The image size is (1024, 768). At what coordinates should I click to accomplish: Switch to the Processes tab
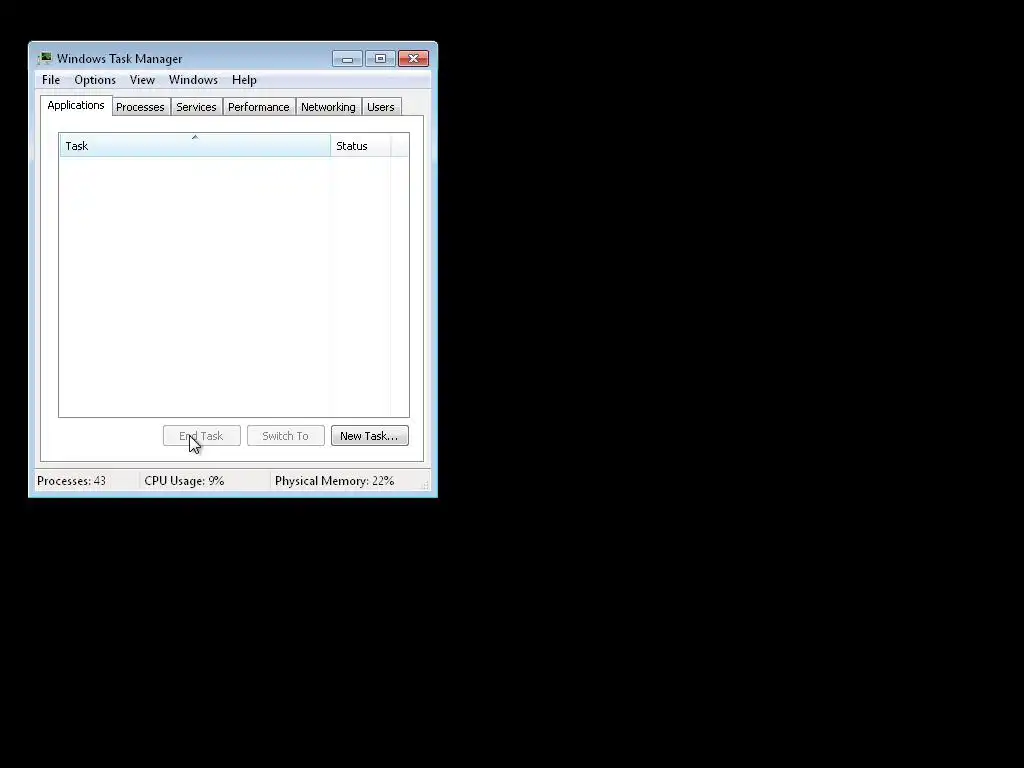140,107
